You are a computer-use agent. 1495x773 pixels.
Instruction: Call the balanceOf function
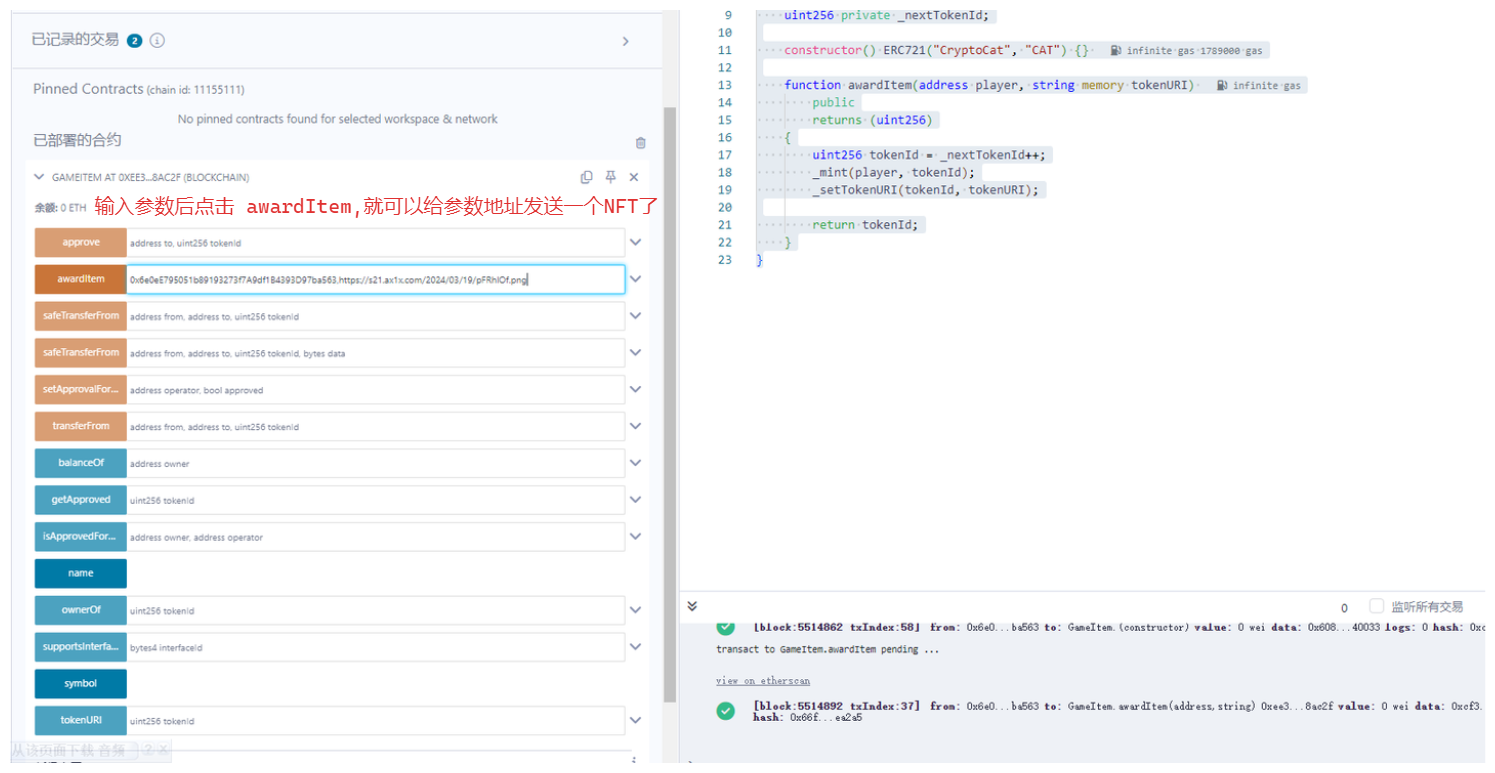81,463
